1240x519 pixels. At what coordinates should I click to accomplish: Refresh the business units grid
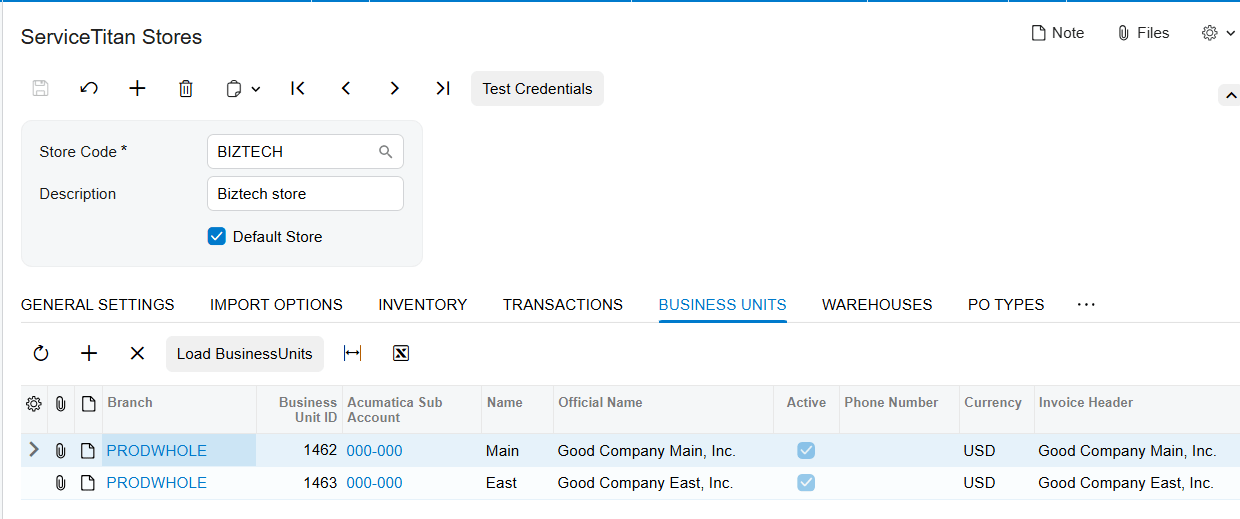(41, 353)
